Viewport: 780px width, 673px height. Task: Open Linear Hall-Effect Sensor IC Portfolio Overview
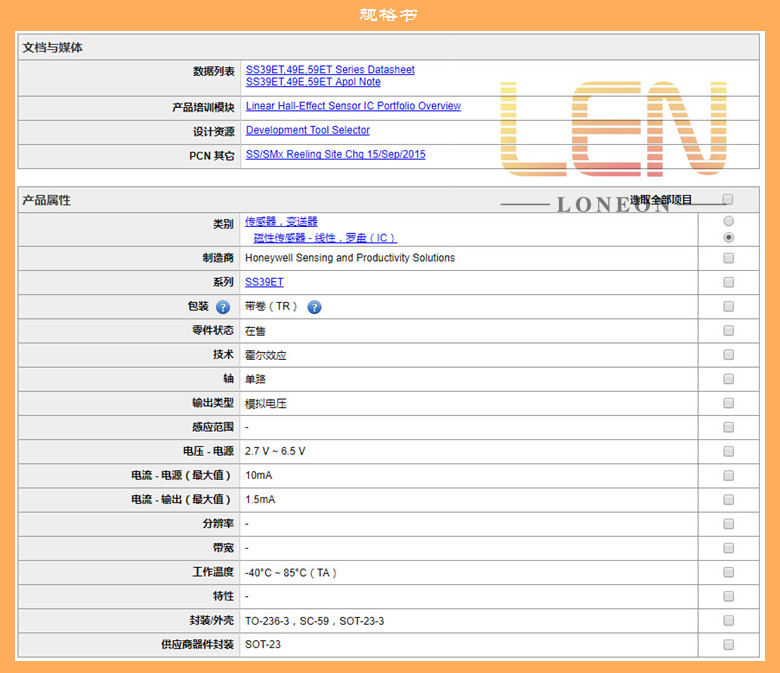tap(353, 106)
